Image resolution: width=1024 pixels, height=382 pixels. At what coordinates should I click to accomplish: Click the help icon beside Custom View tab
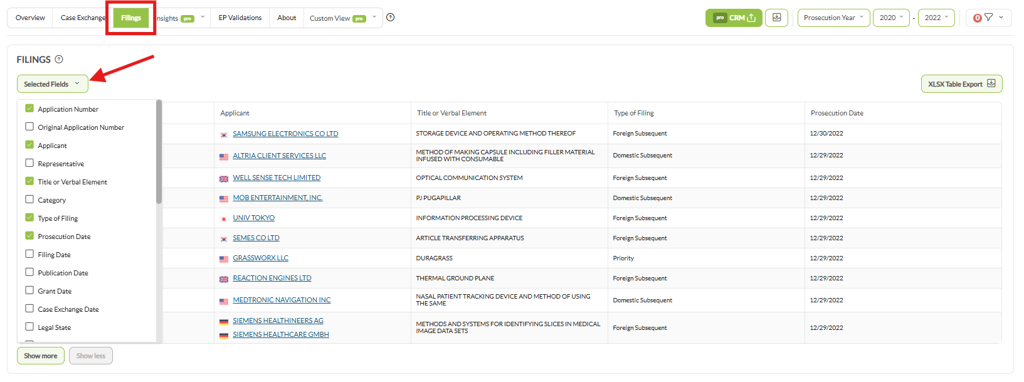(391, 18)
